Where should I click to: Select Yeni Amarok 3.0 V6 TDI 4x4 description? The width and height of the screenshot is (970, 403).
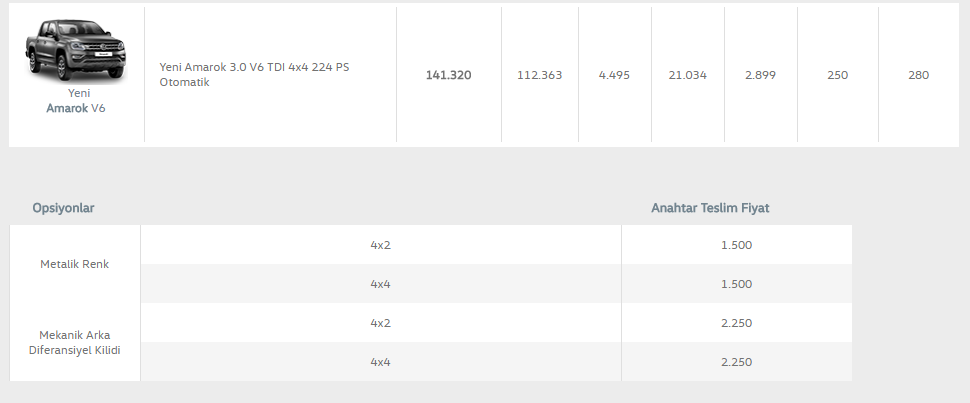254,75
